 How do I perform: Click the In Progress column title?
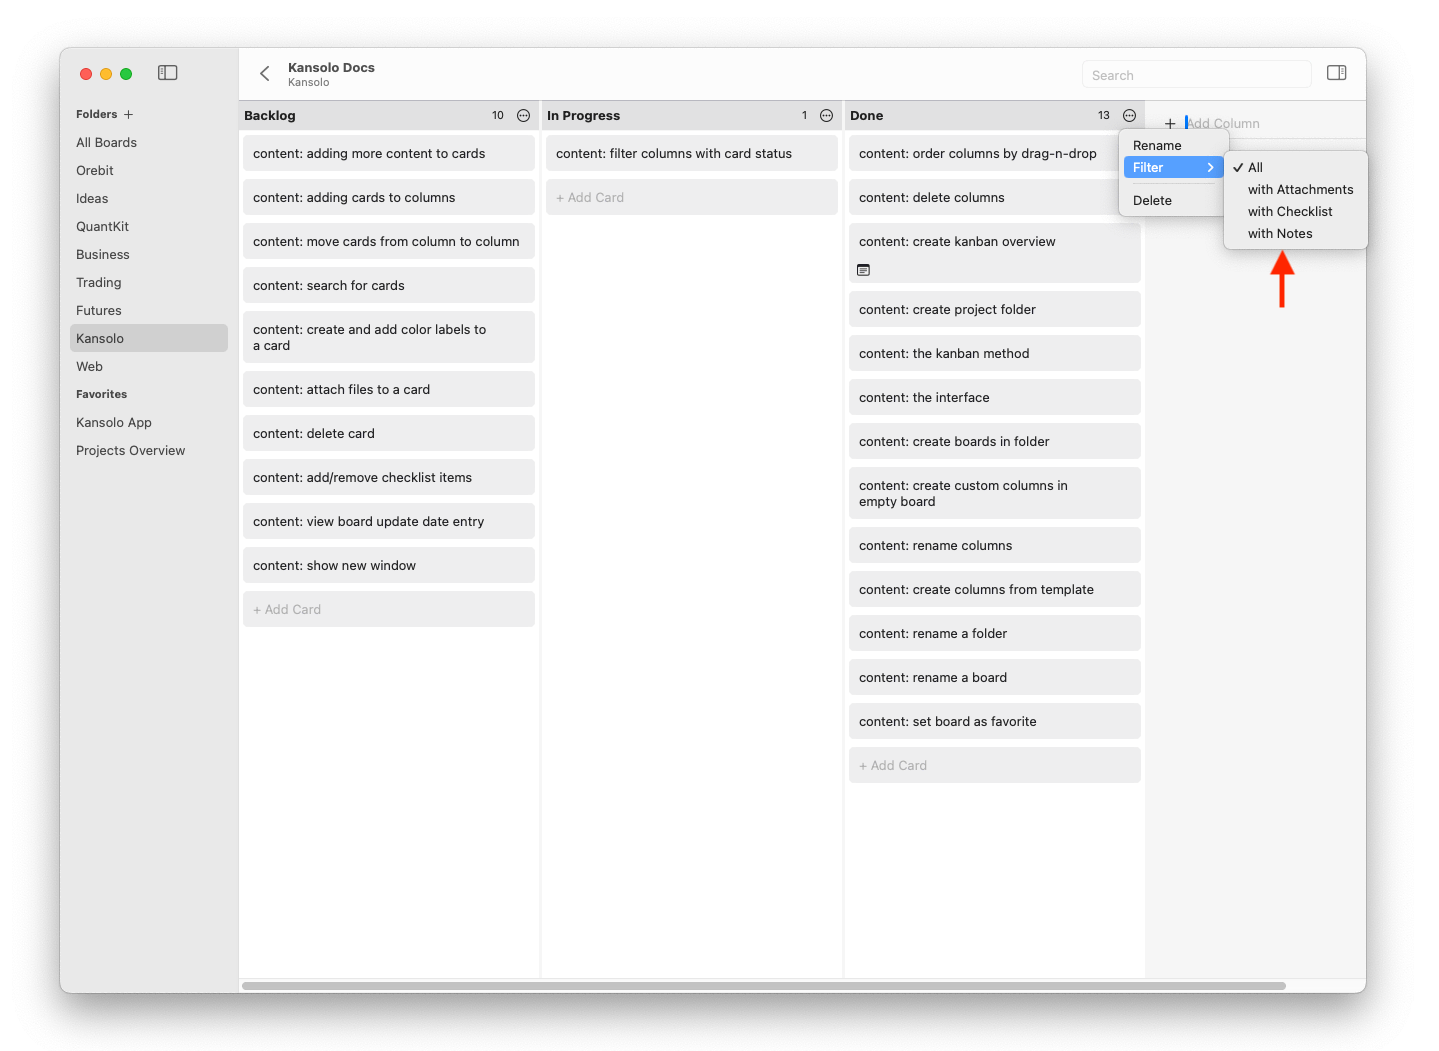point(584,116)
